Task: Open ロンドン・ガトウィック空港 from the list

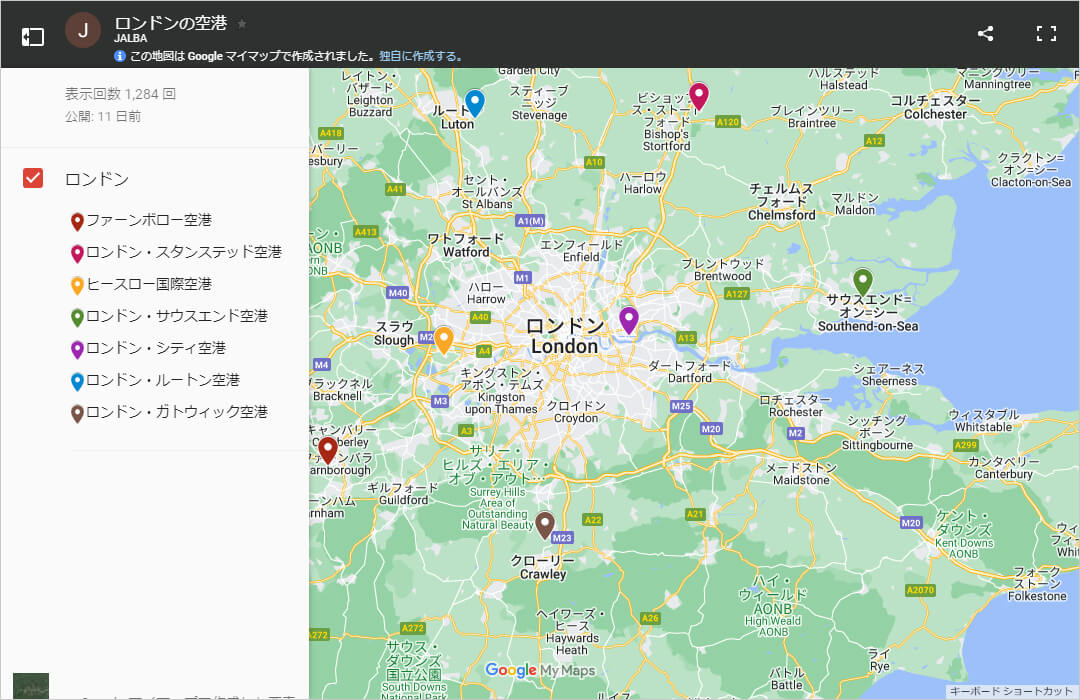Action: [x=177, y=412]
